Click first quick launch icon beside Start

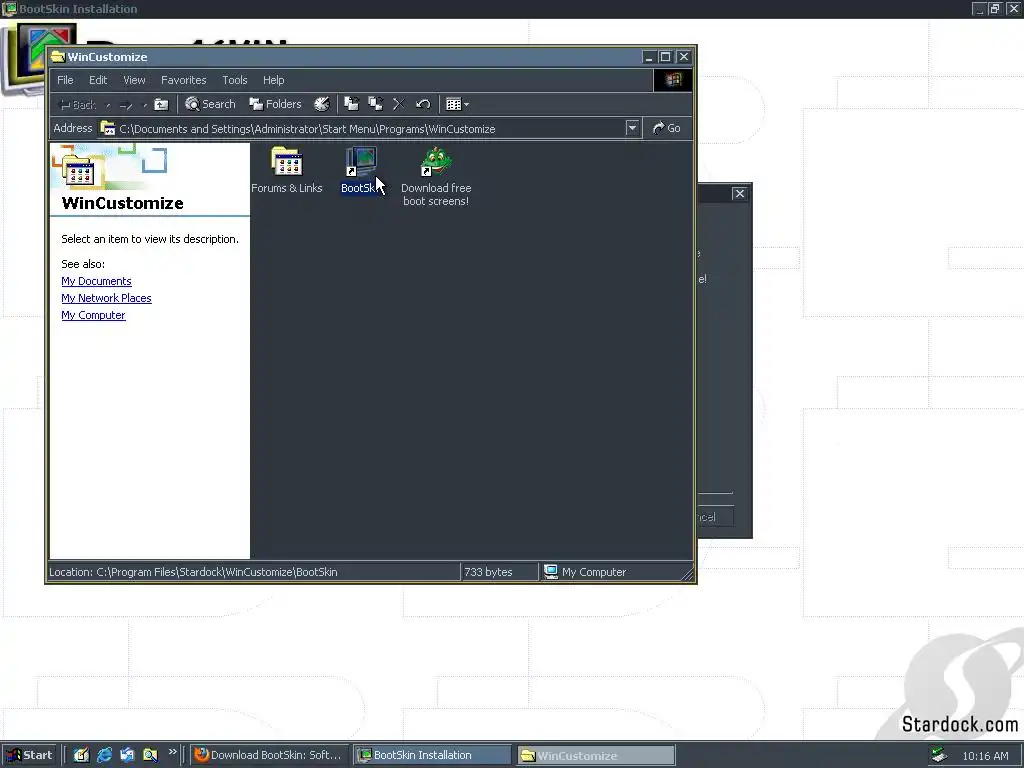[81, 755]
